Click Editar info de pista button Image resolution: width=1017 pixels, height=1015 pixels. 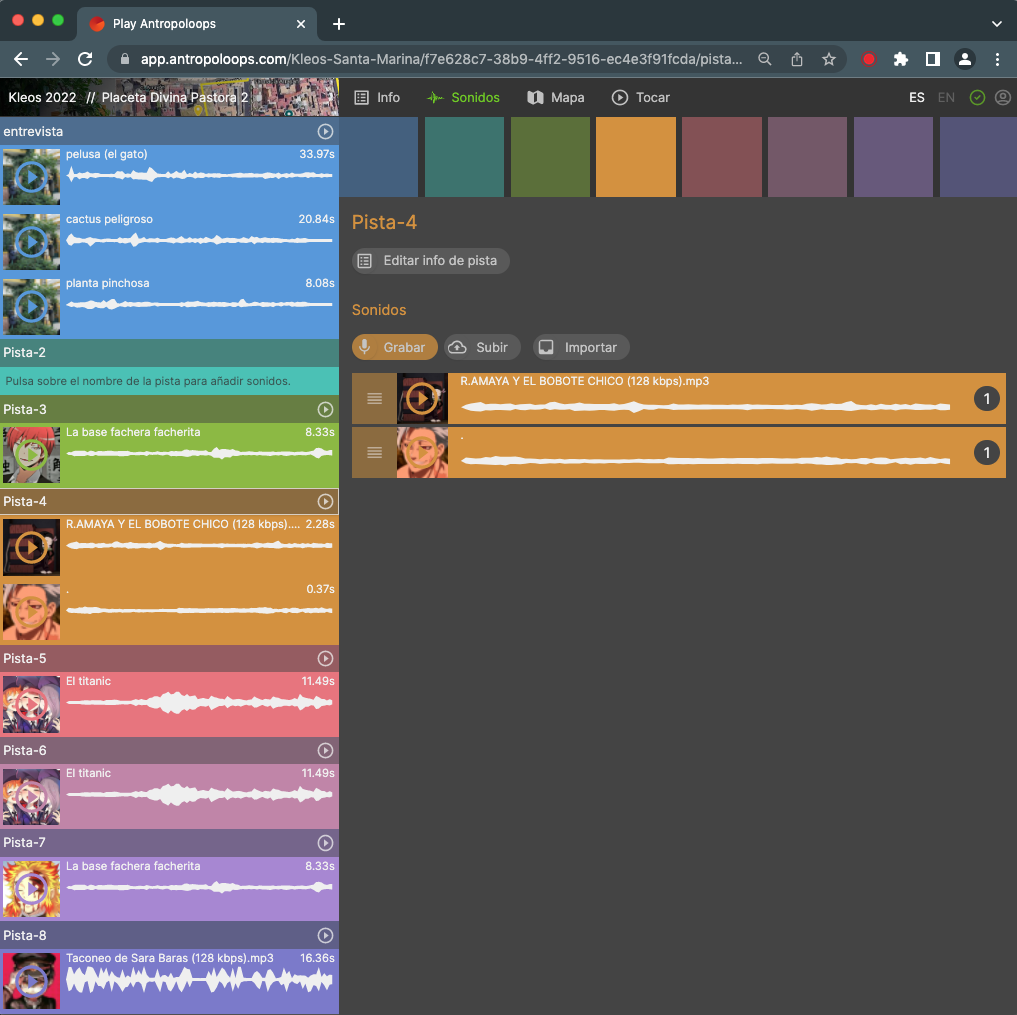click(x=430, y=261)
